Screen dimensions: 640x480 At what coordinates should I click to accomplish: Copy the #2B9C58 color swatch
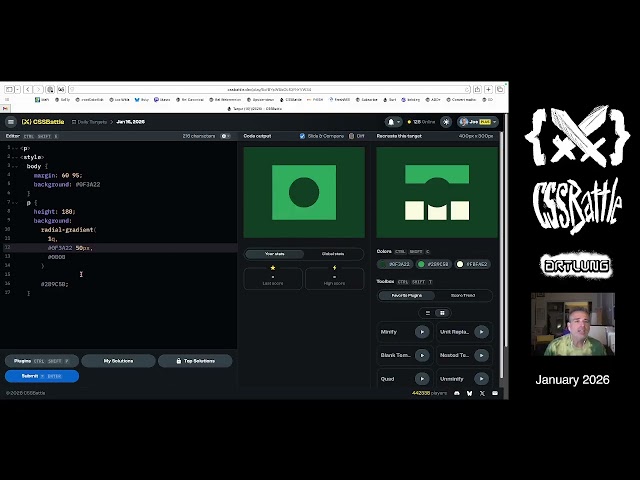click(433, 264)
